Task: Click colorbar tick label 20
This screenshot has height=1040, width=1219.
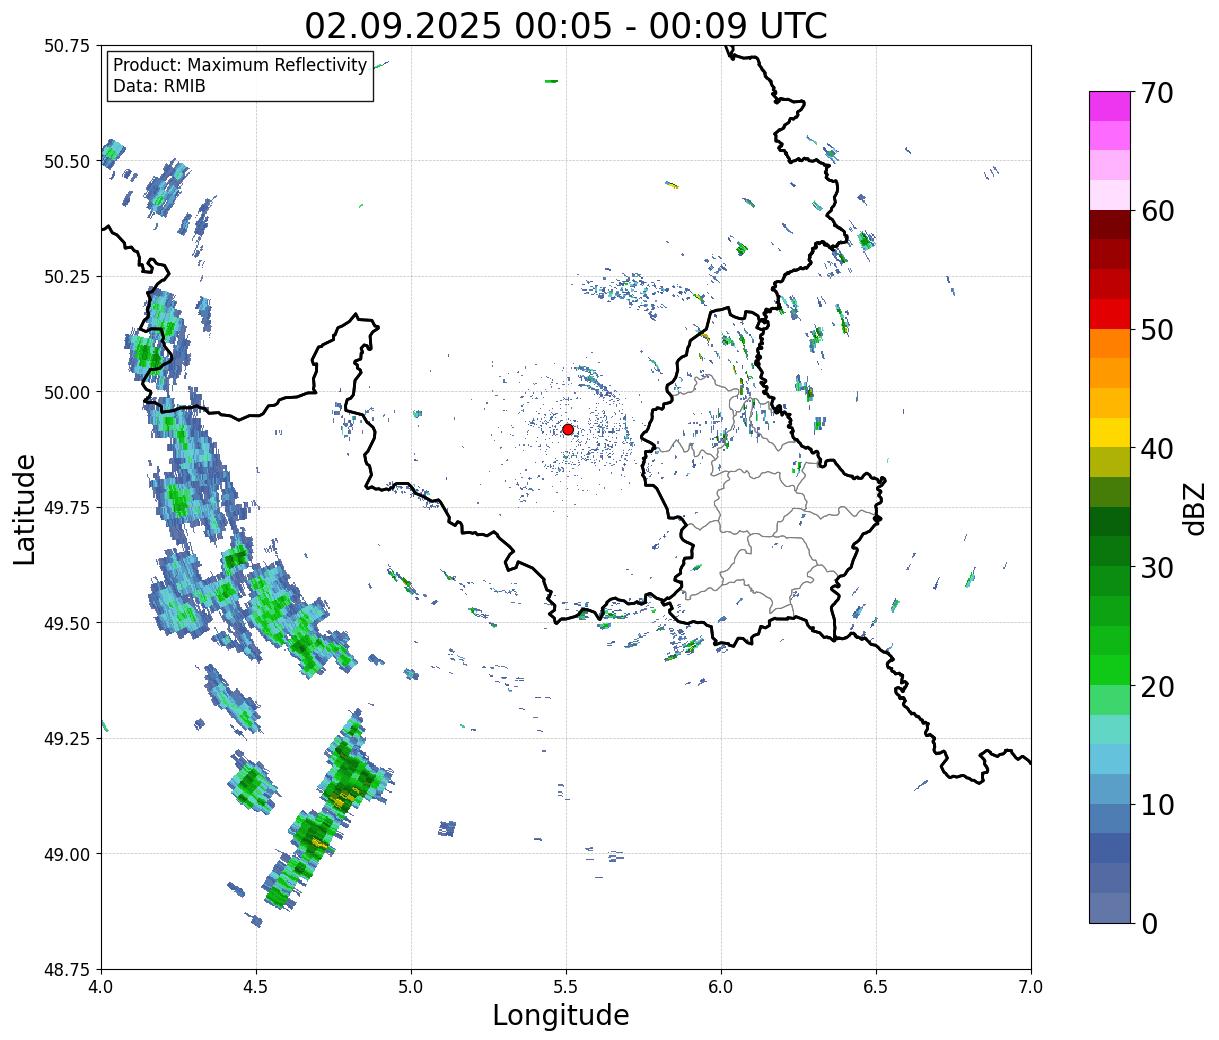Action: pyautogui.click(x=1157, y=687)
